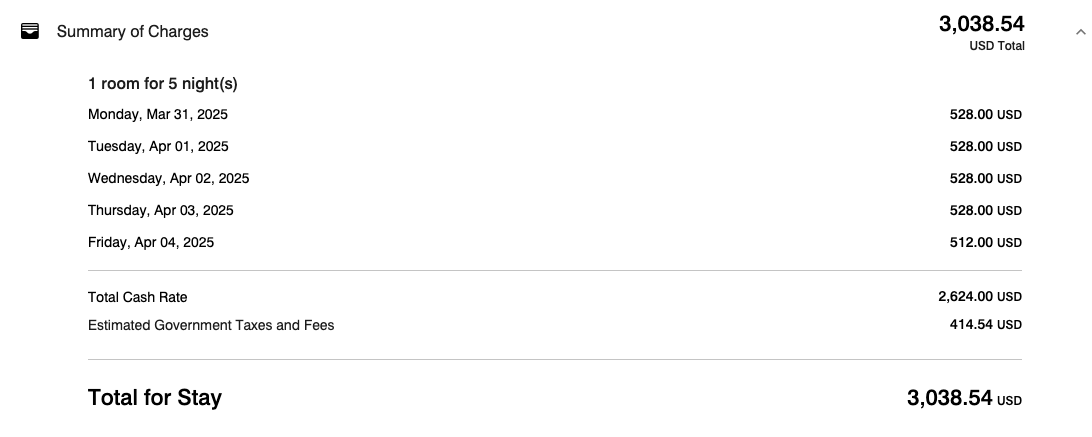Click the Summary of Charges heading
1092x437 pixels.
[x=132, y=32]
